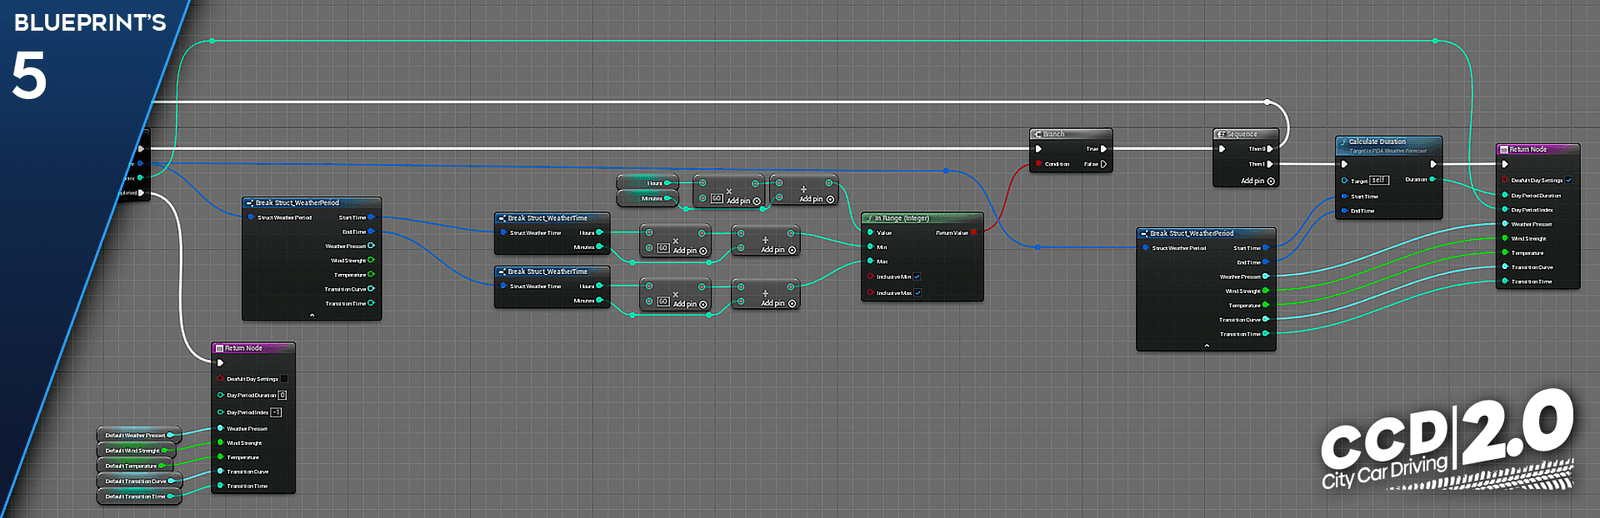Click the Default Temperature variable's output pin
The width and height of the screenshot is (1600, 518).
coord(162,466)
